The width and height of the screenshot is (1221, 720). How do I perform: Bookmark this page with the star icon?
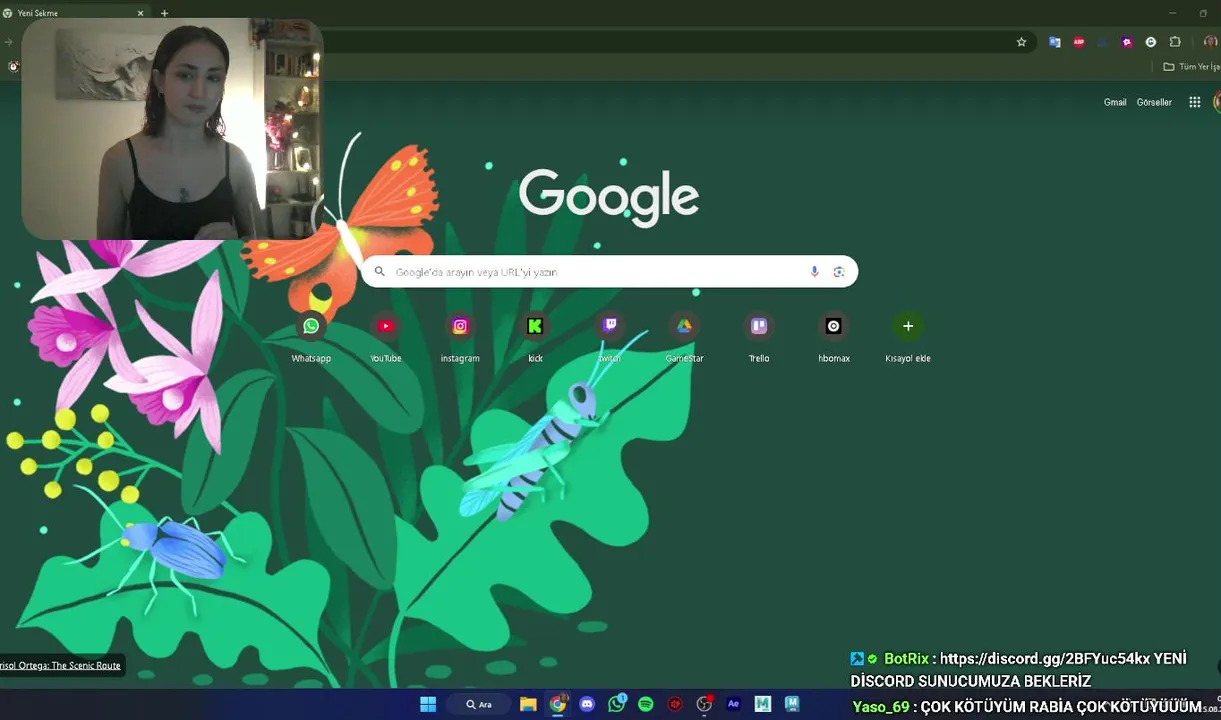click(1021, 42)
